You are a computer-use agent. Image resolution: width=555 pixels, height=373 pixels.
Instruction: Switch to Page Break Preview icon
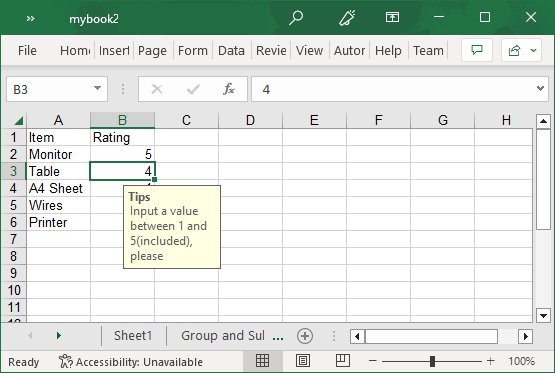pos(343,361)
